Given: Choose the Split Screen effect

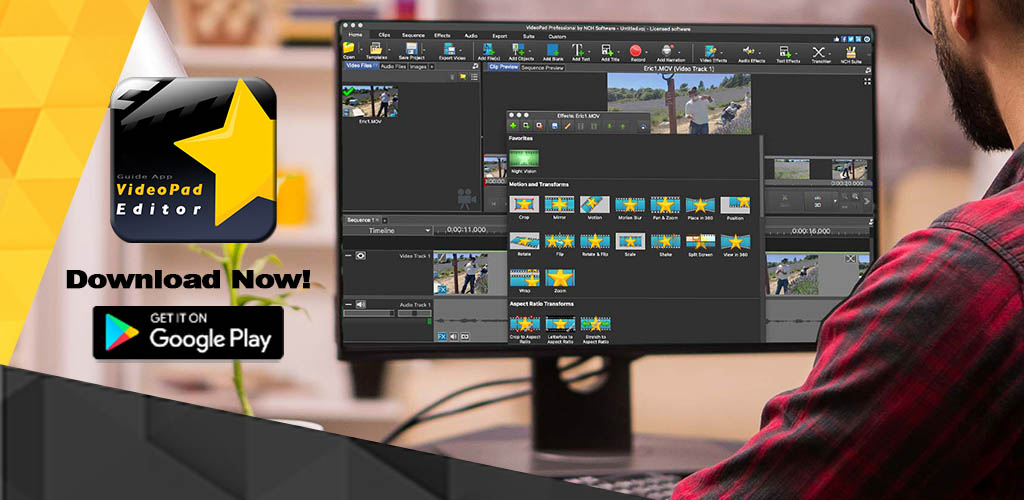Looking at the screenshot, I should (x=699, y=242).
